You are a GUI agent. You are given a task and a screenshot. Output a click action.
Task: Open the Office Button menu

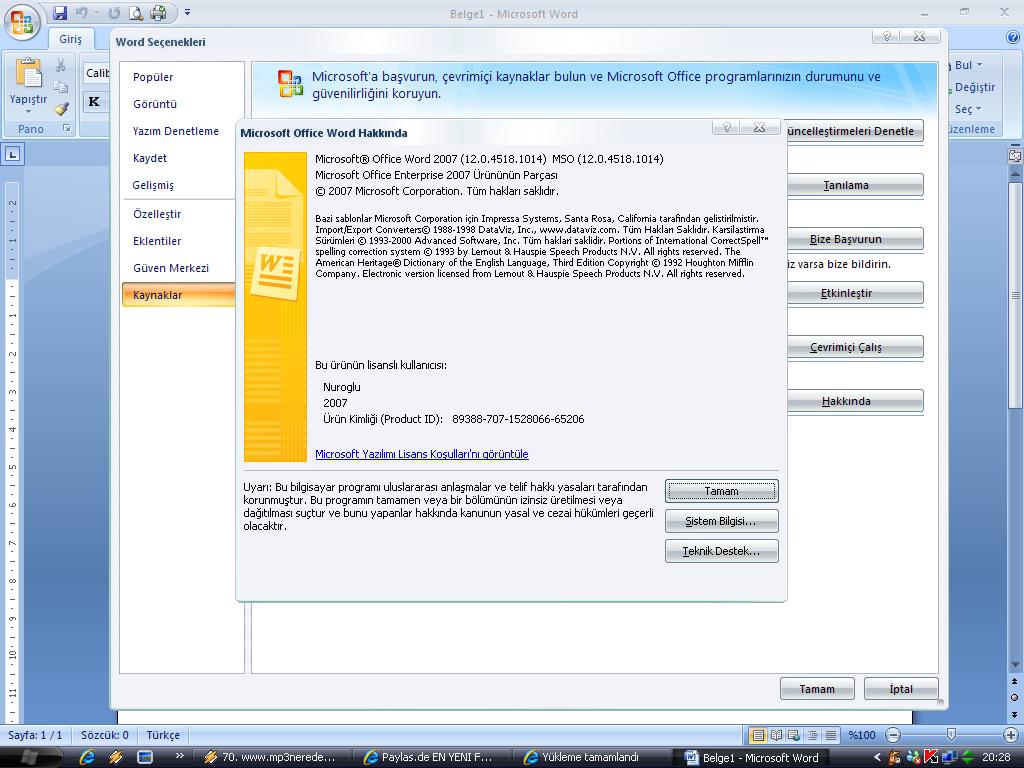click(x=22, y=22)
